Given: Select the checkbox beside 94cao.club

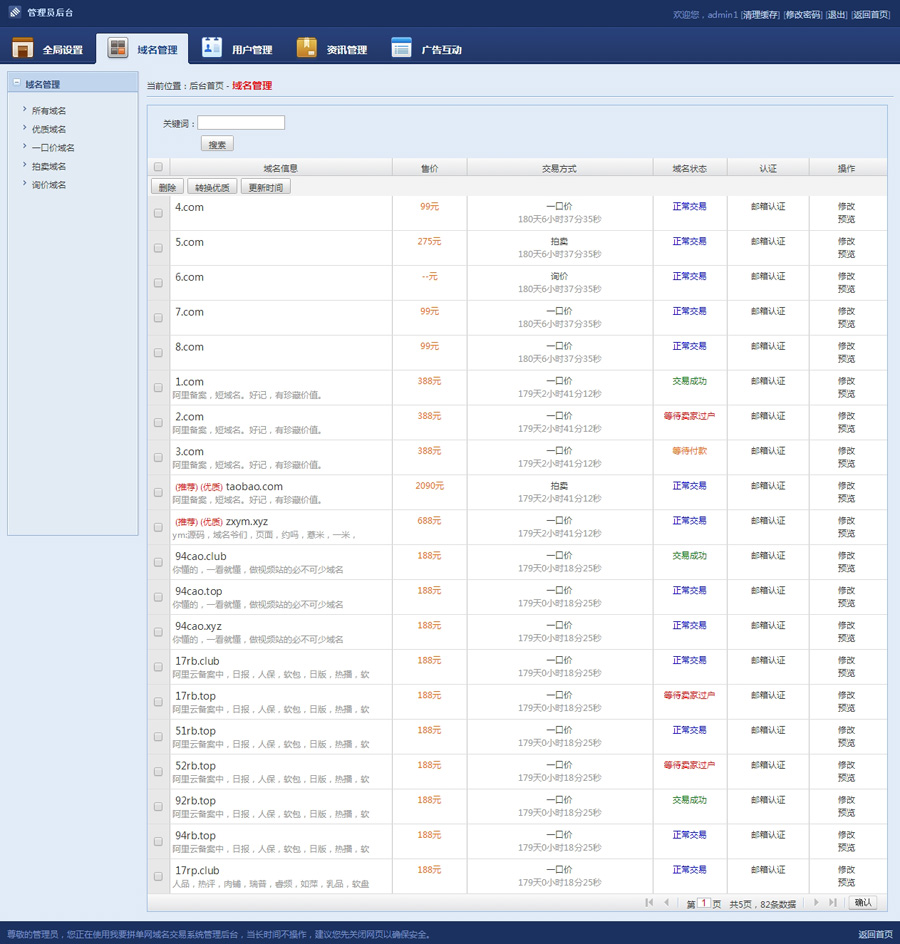Looking at the screenshot, I should tap(158, 562).
